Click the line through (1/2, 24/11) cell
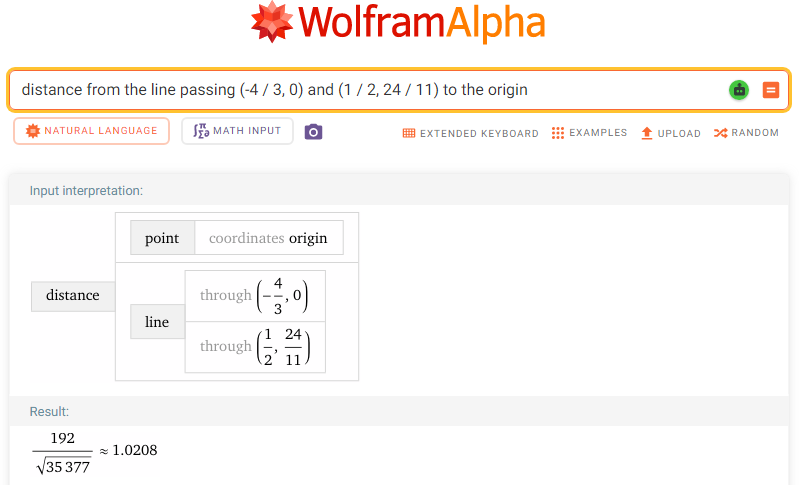Viewport: 799px width, 485px height. (x=255, y=347)
